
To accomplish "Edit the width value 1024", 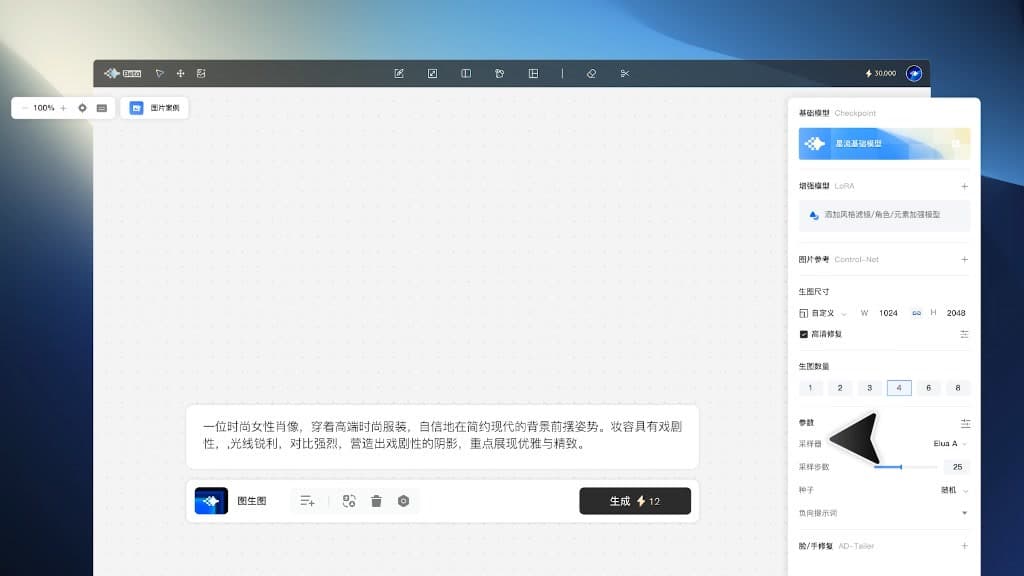I will 888,313.
